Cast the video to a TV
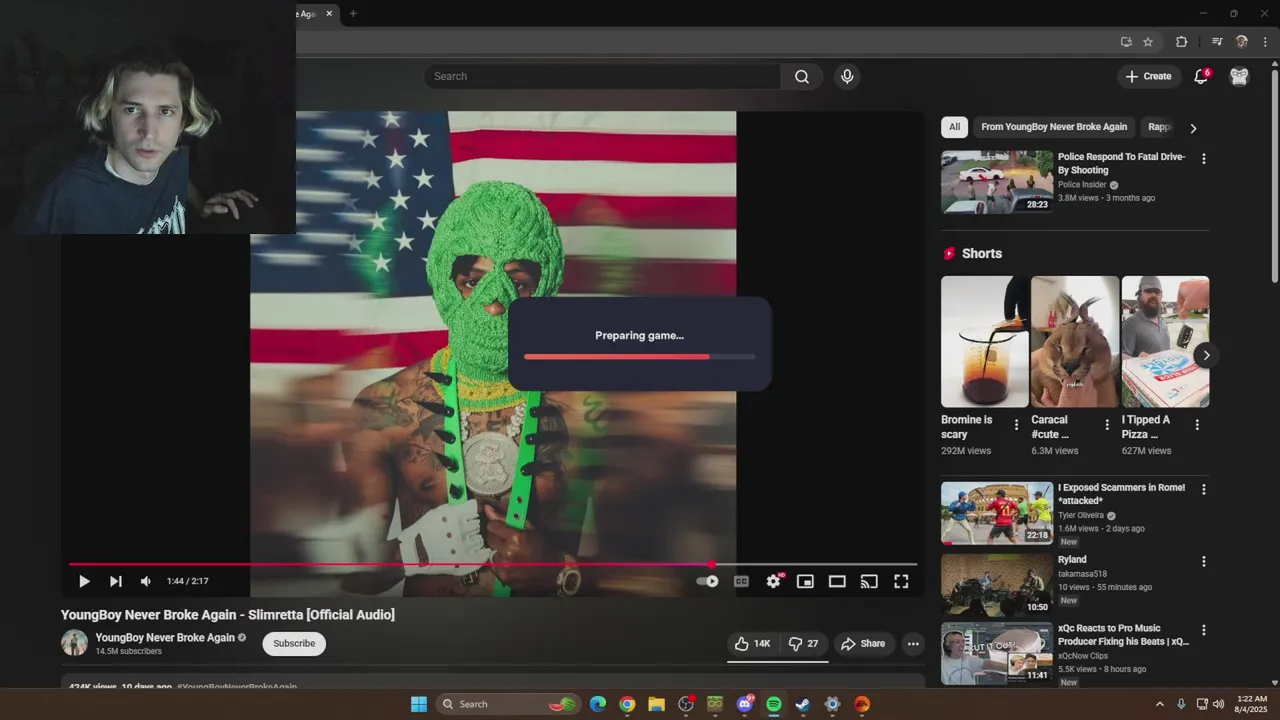Screen dimensions: 1280x720 point(869,581)
